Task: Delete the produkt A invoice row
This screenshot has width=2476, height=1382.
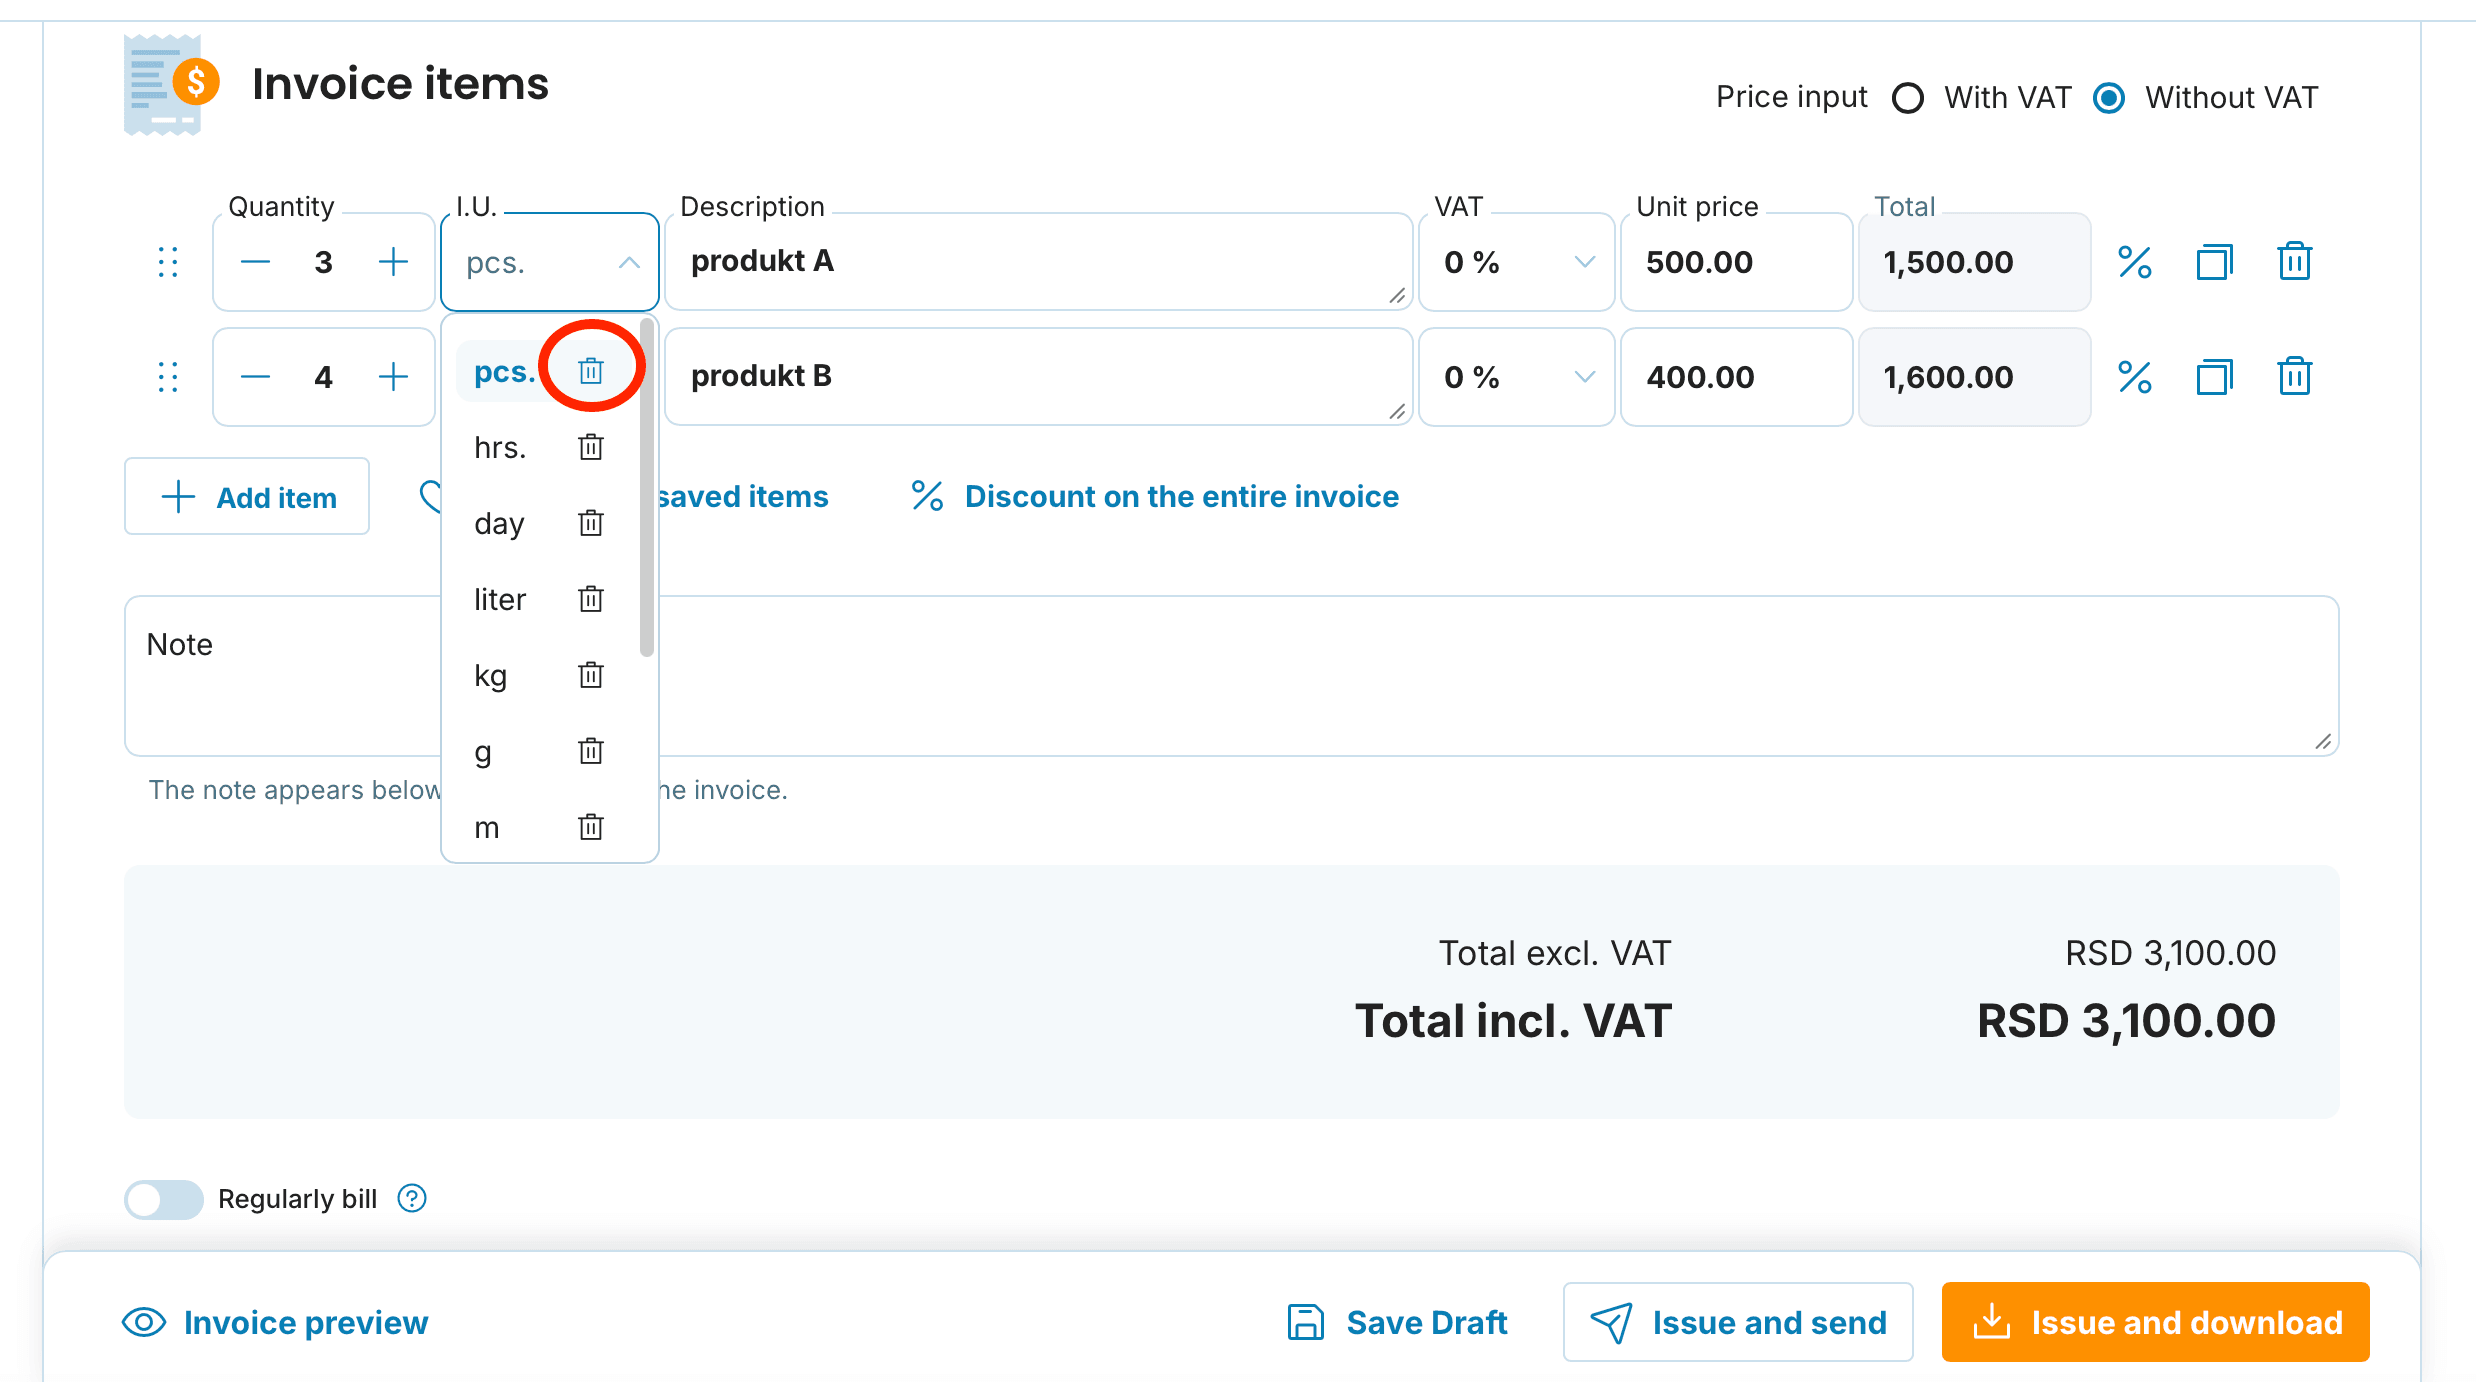Action: [2294, 262]
